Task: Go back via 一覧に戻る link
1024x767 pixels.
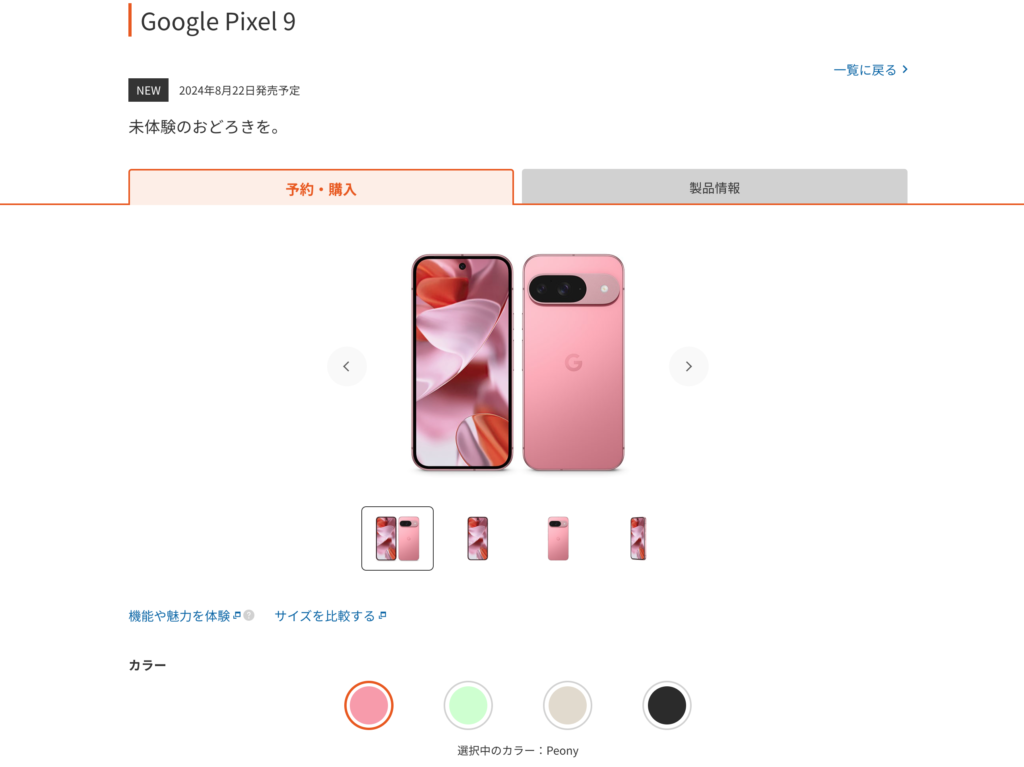Action: (x=865, y=70)
